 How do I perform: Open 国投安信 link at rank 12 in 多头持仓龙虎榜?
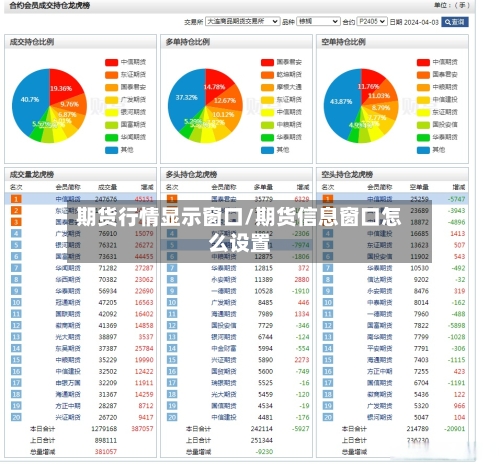224,325
